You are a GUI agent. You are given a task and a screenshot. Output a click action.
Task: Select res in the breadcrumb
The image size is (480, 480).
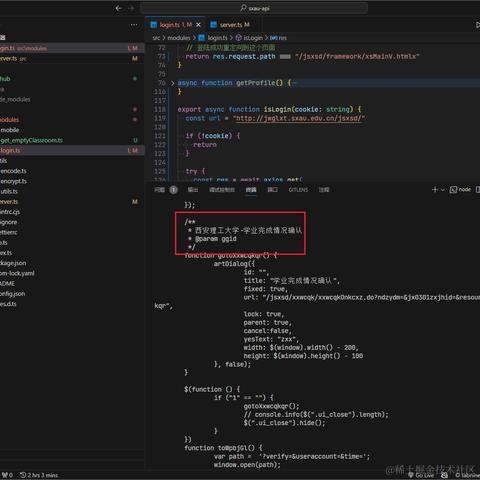tap(282, 38)
